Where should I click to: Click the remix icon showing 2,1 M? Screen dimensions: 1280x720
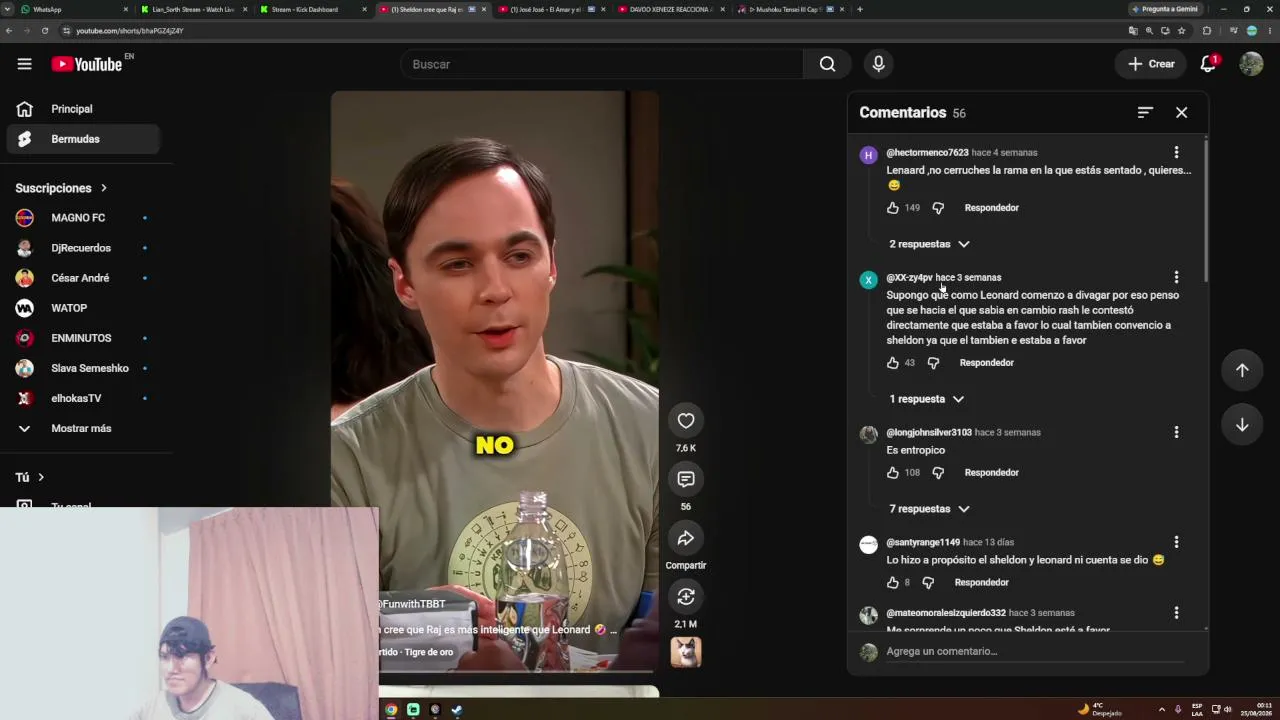686,597
